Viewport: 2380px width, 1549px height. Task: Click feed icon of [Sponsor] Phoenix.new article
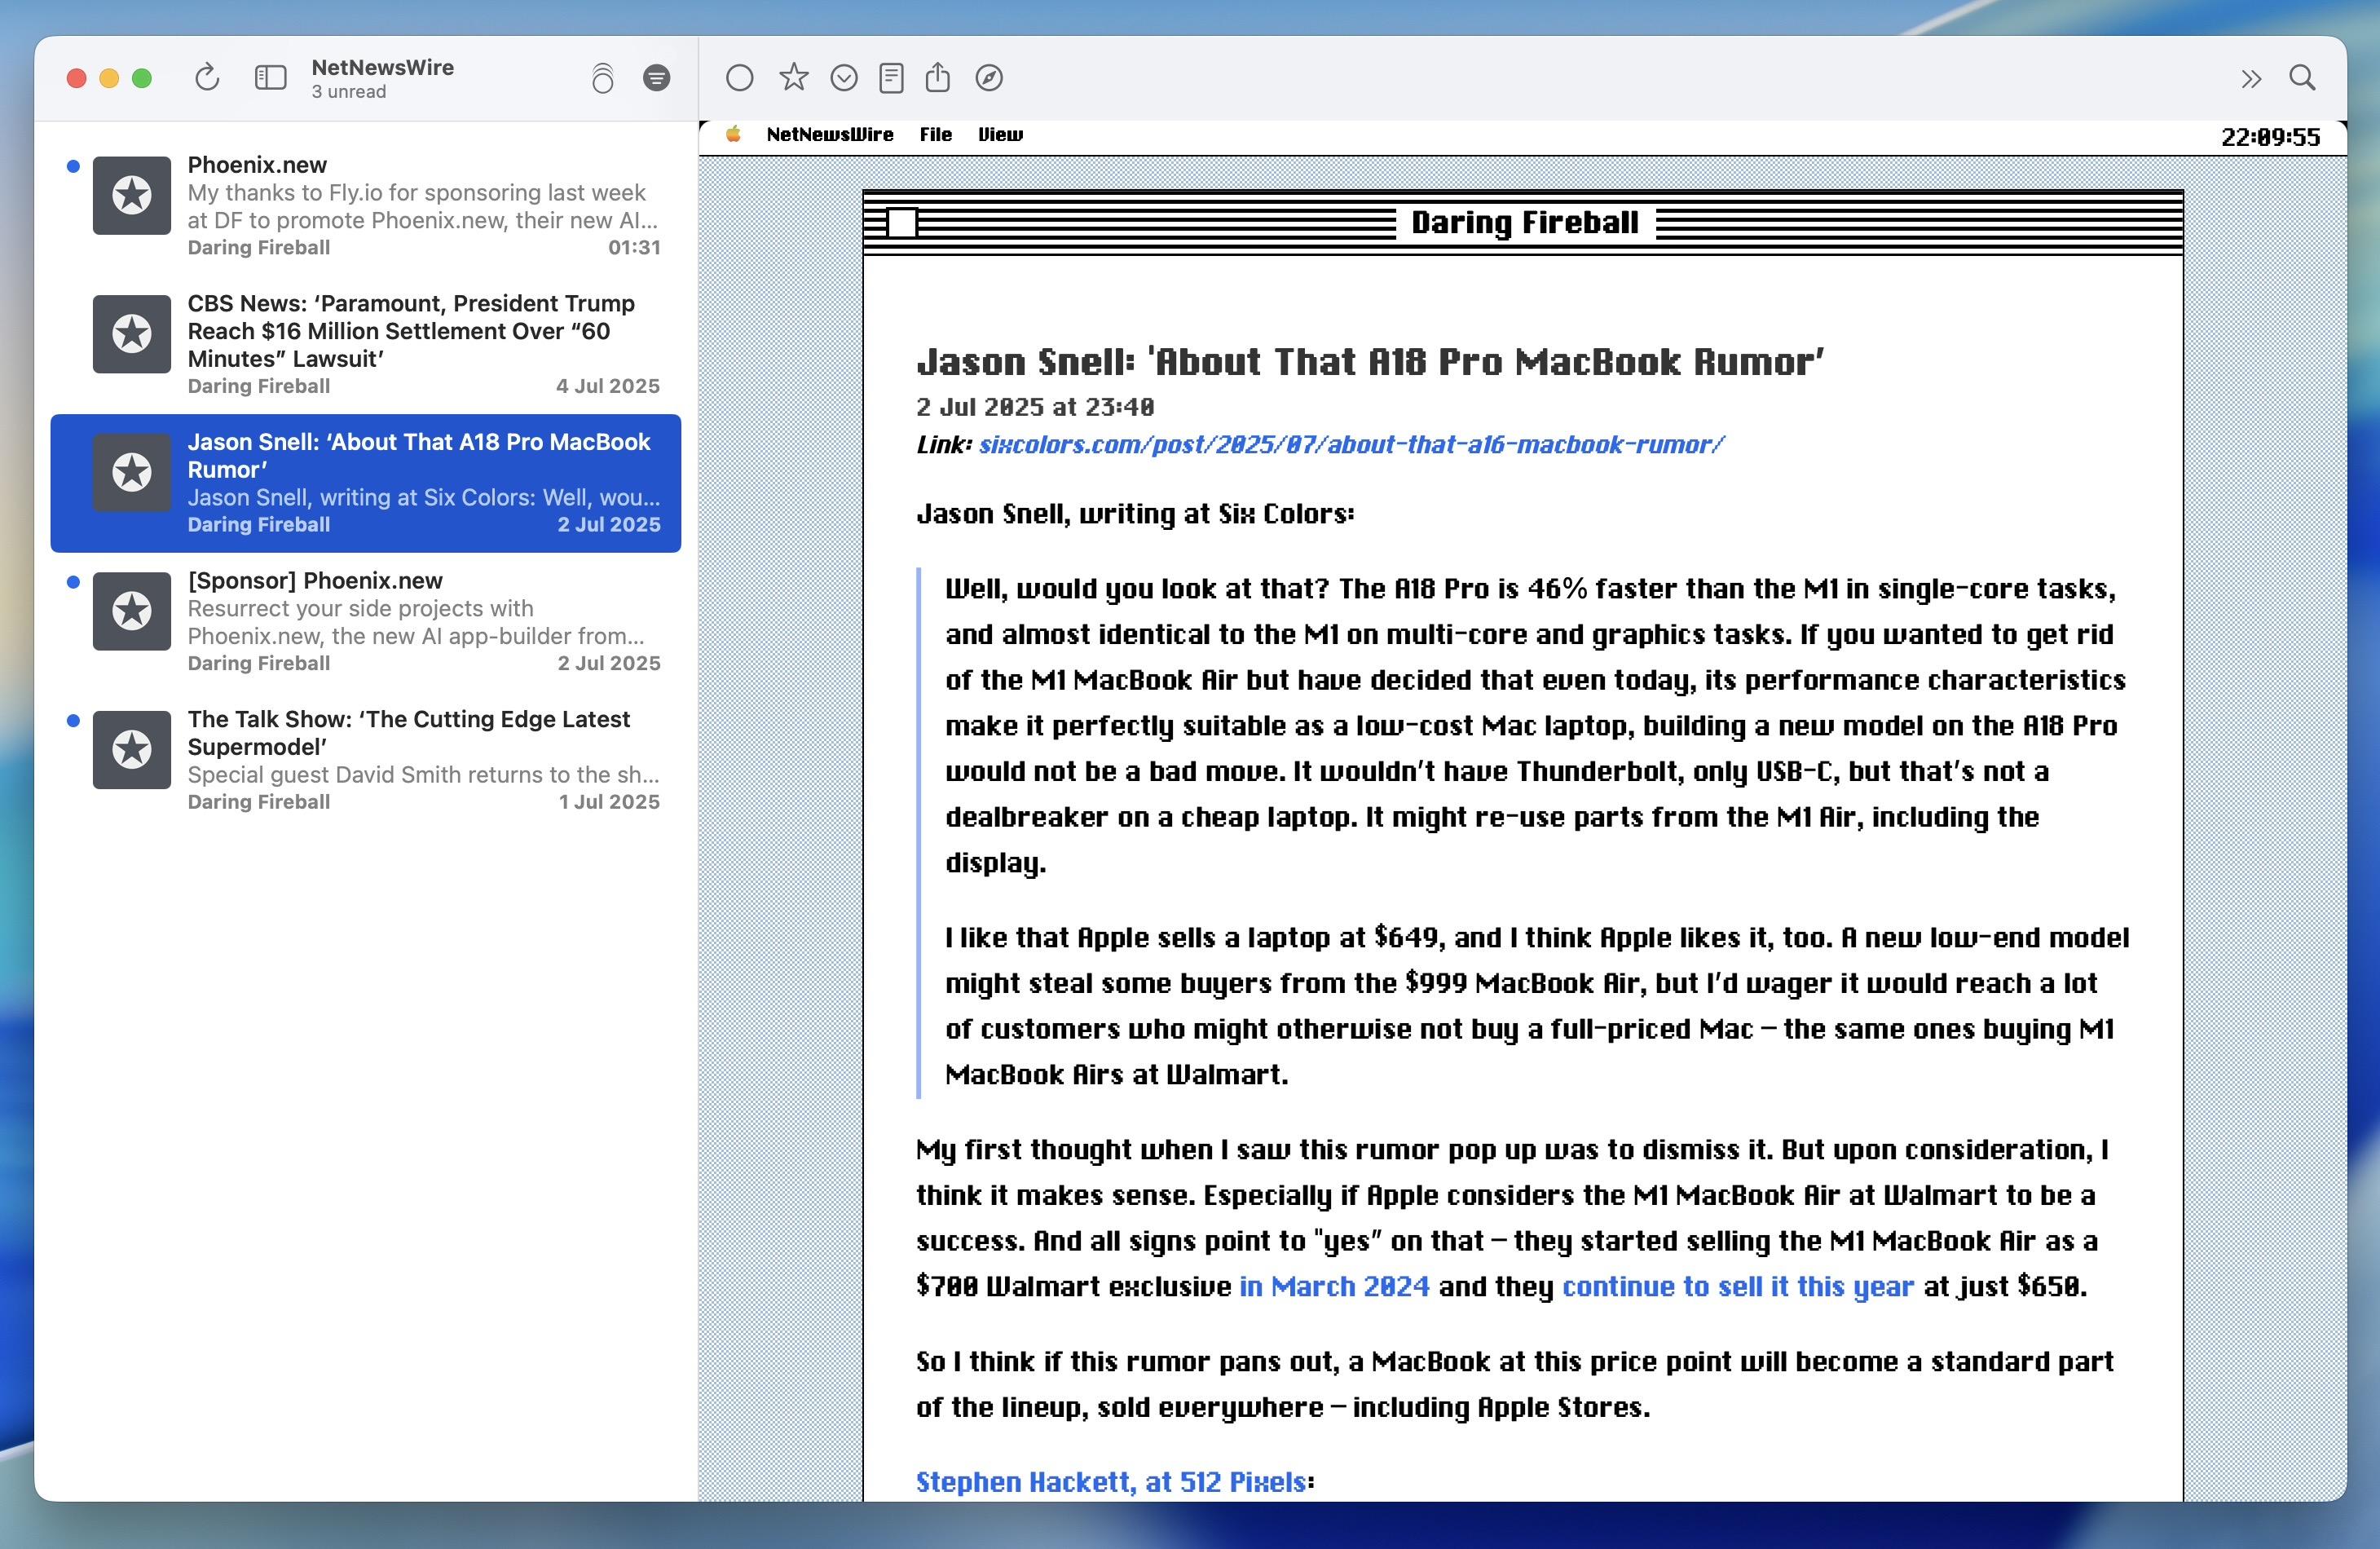pyautogui.click(x=132, y=611)
